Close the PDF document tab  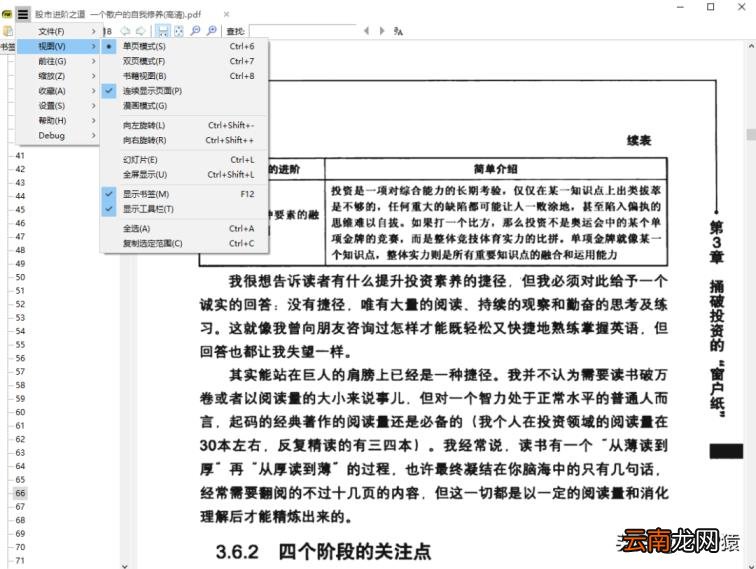226,14
